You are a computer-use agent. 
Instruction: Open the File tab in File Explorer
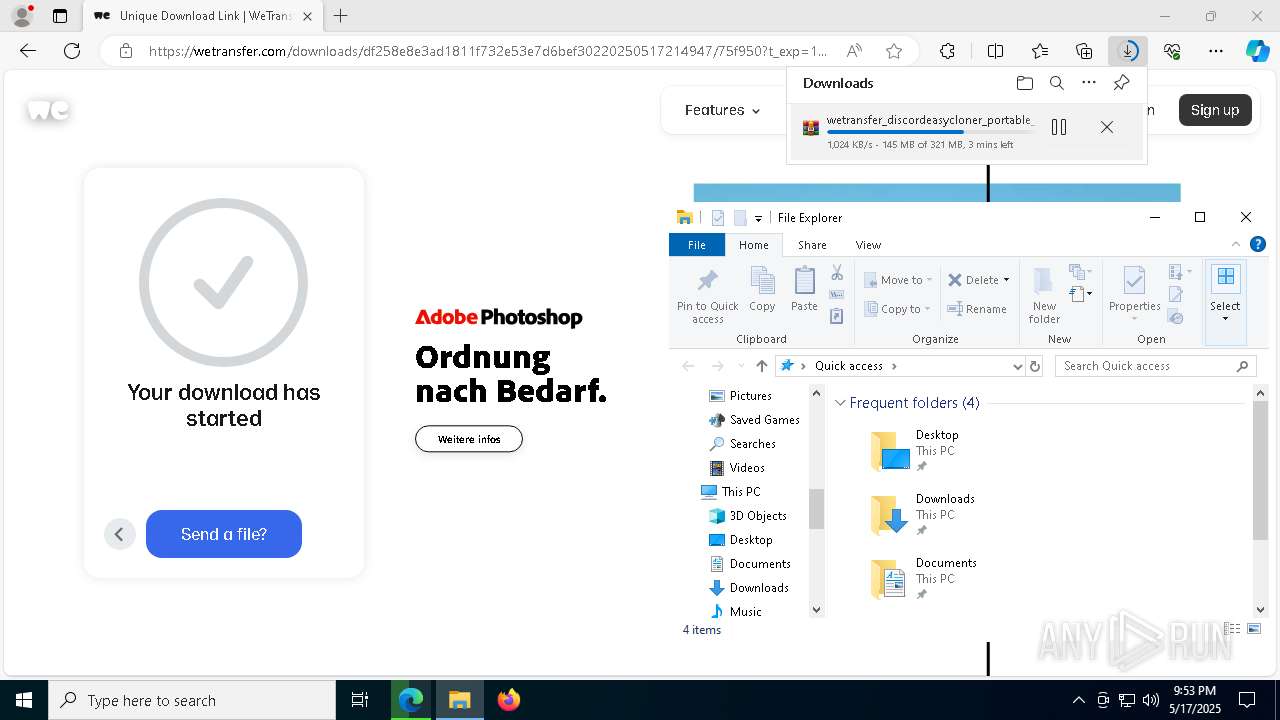697,245
